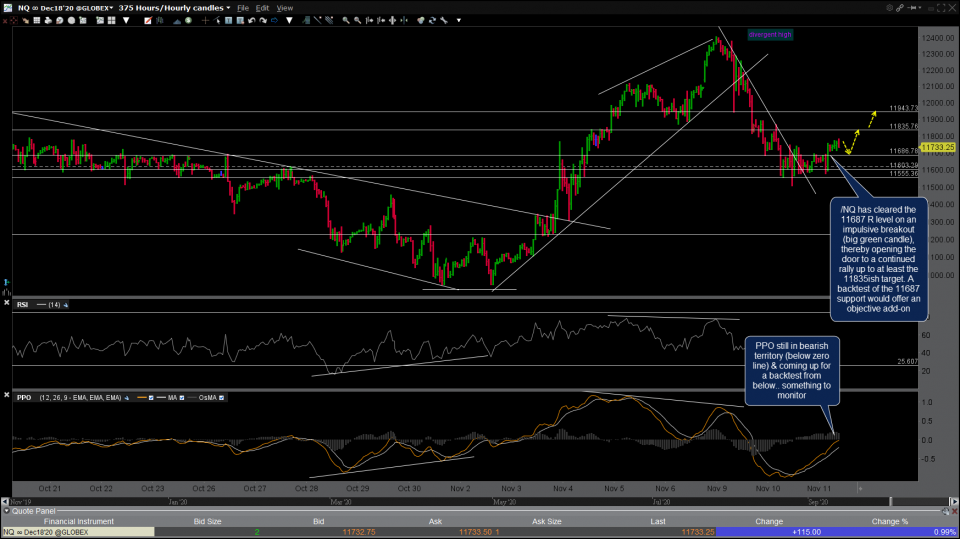Viewport: 960px width, 539px height.
Task: Click the divergent high chart label
Action: pos(770,35)
